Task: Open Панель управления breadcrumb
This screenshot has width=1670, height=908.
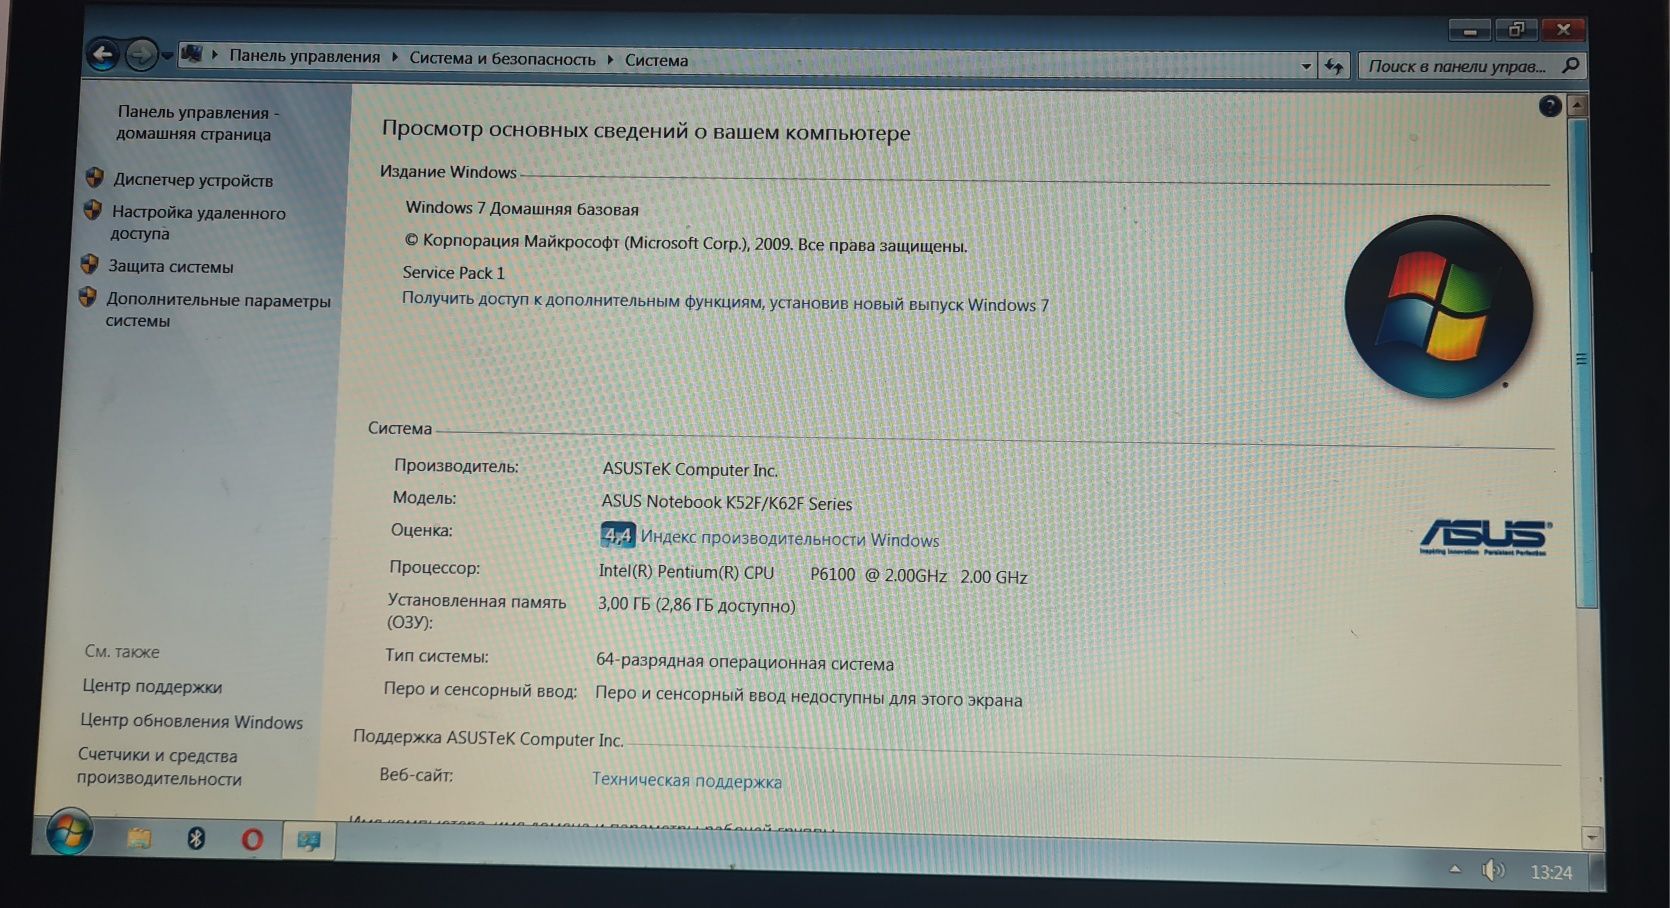Action: [305, 56]
